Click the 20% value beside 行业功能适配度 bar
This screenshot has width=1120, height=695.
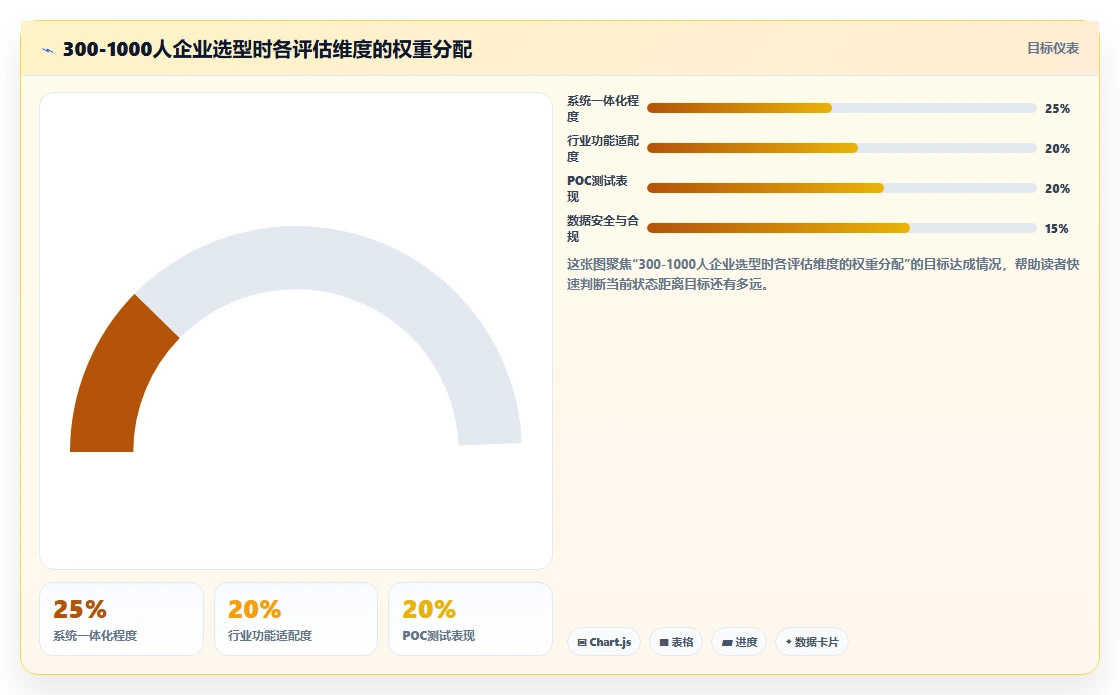(1057, 149)
